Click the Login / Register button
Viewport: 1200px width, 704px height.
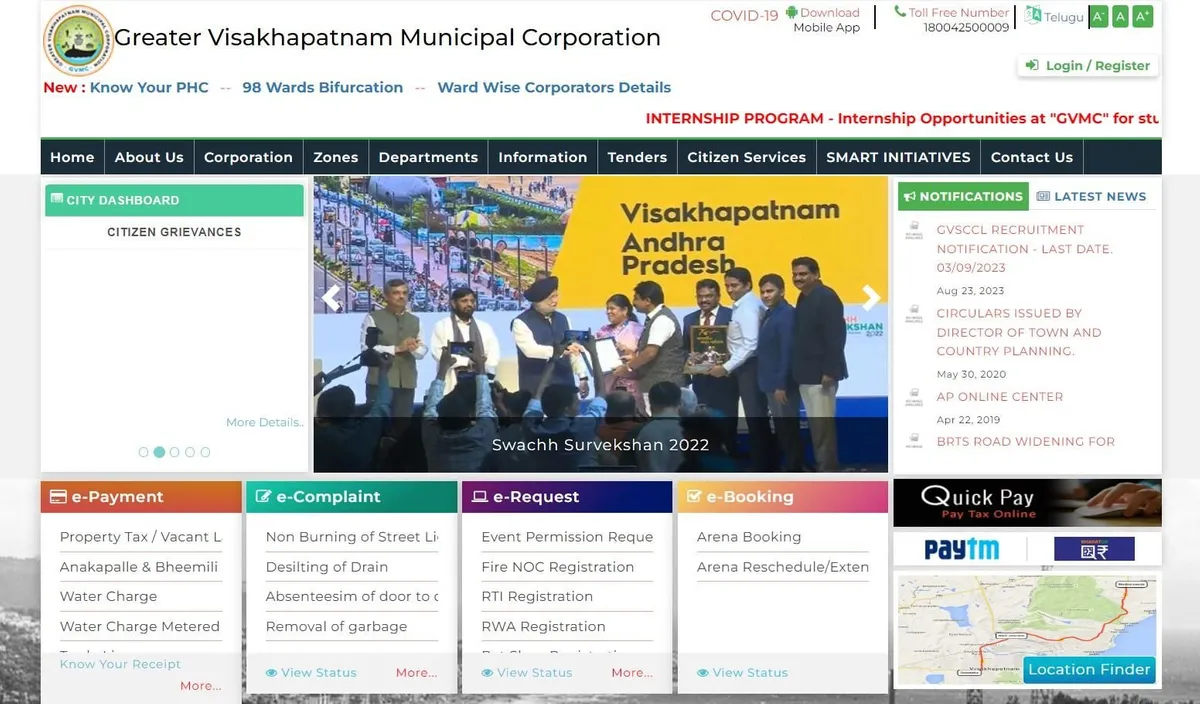pyautogui.click(x=1087, y=66)
